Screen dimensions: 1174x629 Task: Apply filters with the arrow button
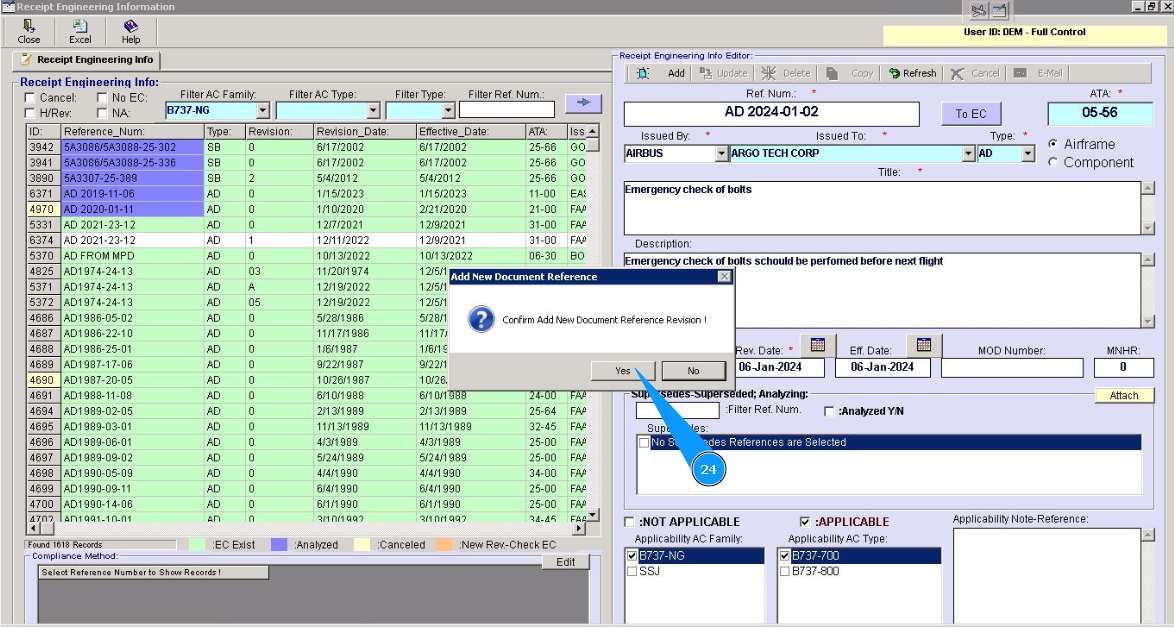(x=584, y=103)
